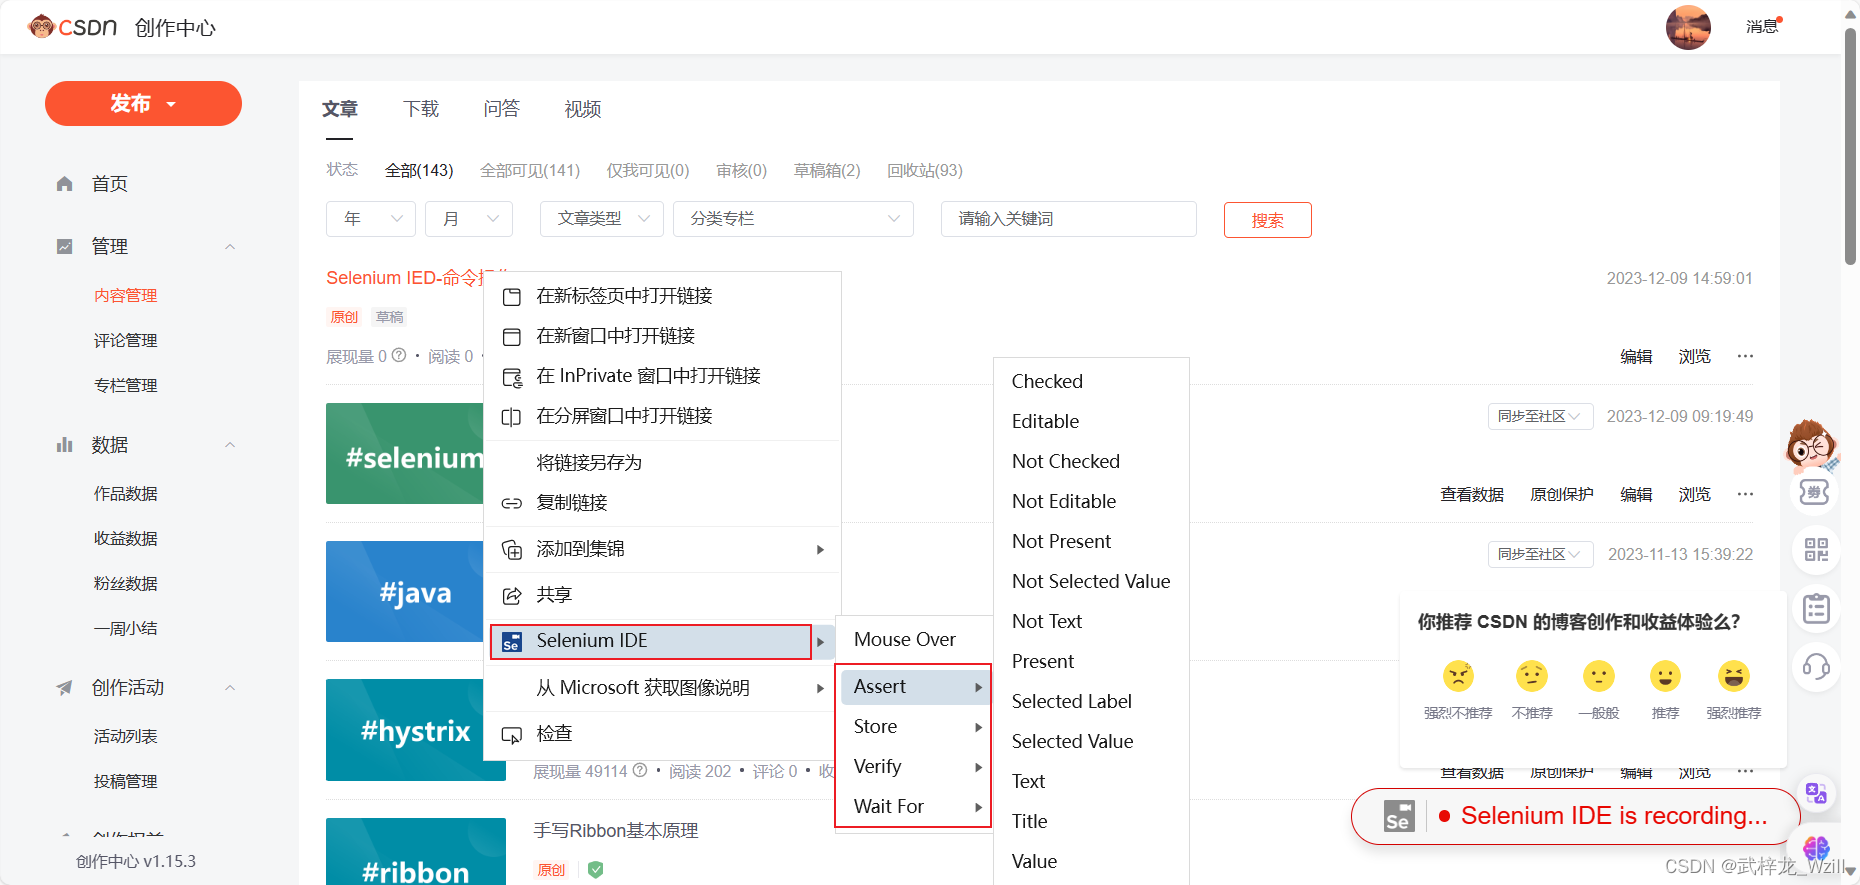
Task: Click the Selenium IDE menu Se icon
Action: tap(511, 642)
